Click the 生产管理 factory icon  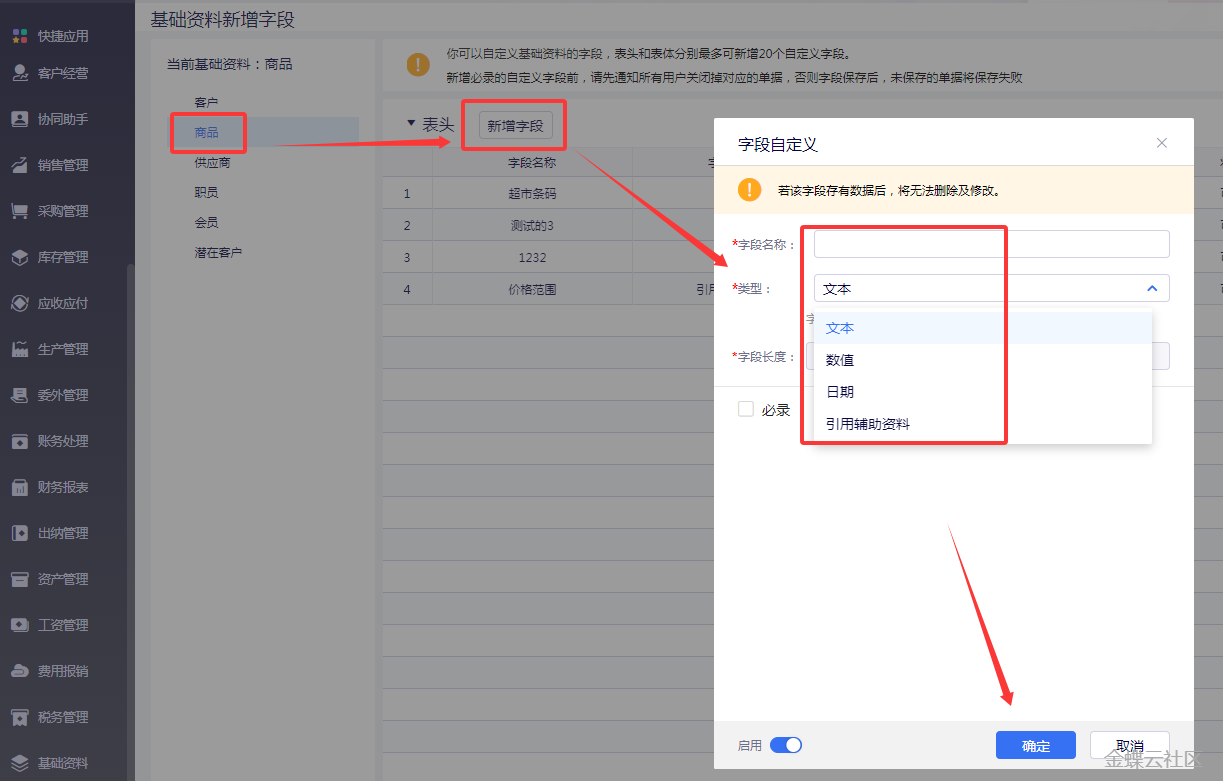pos(19,349)
